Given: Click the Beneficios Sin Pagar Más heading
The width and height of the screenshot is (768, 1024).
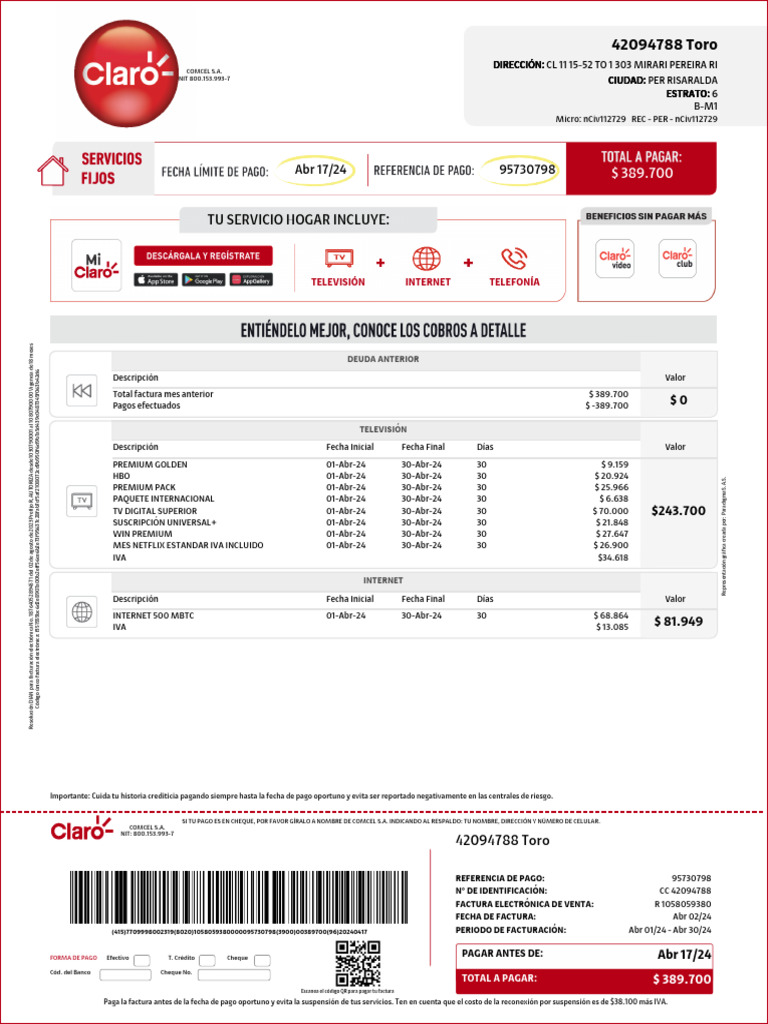Looking at the screenshot, I should click(645, 216).
